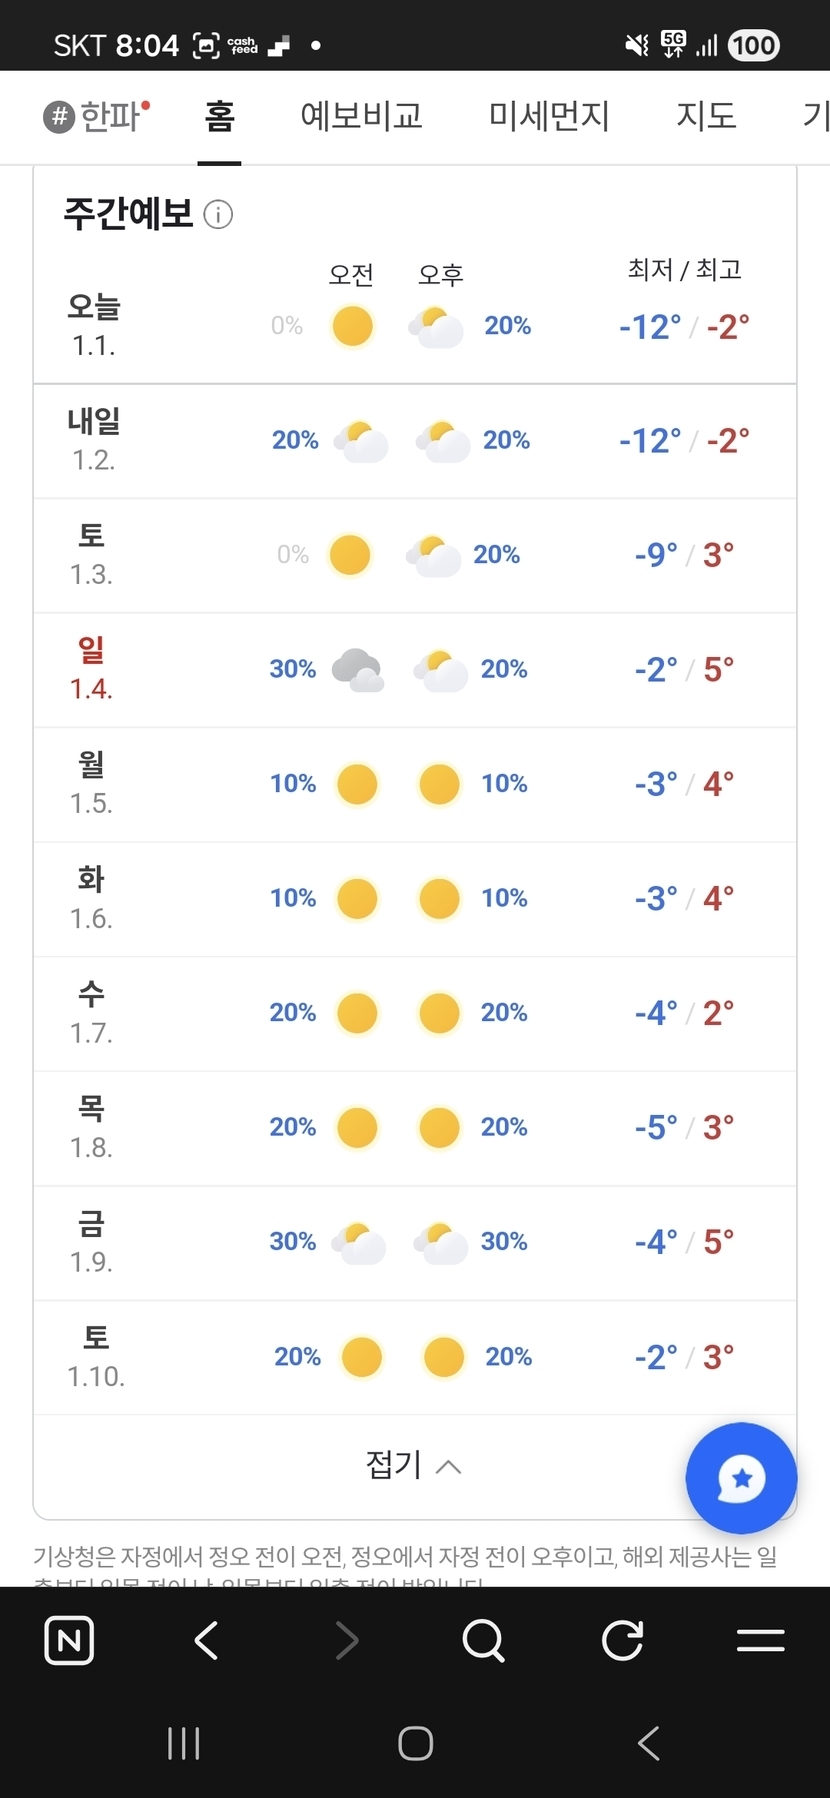
Task: Tap the forward arrow in browser bar
Action: tap(346, 1641)
